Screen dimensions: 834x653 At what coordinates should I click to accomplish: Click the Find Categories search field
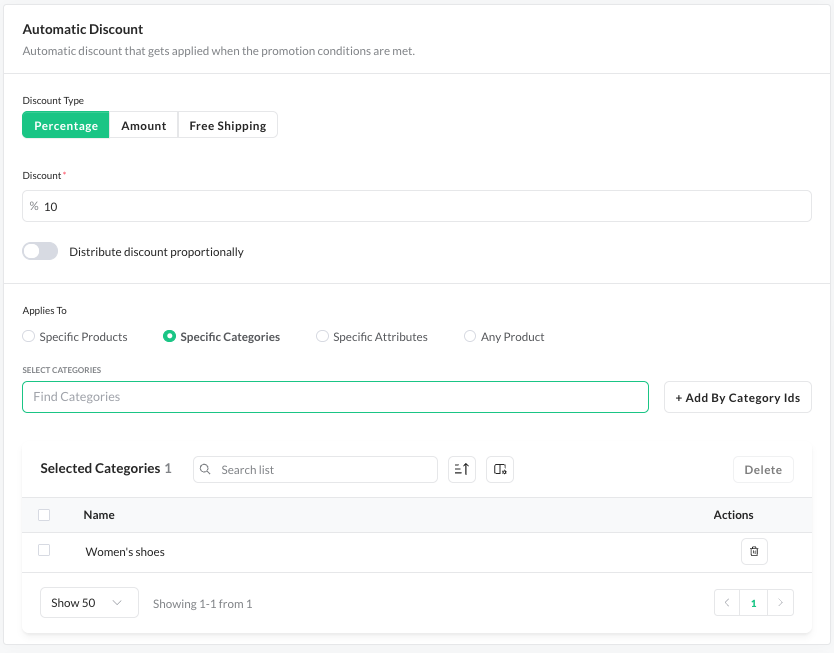click(x=336, y=397)
